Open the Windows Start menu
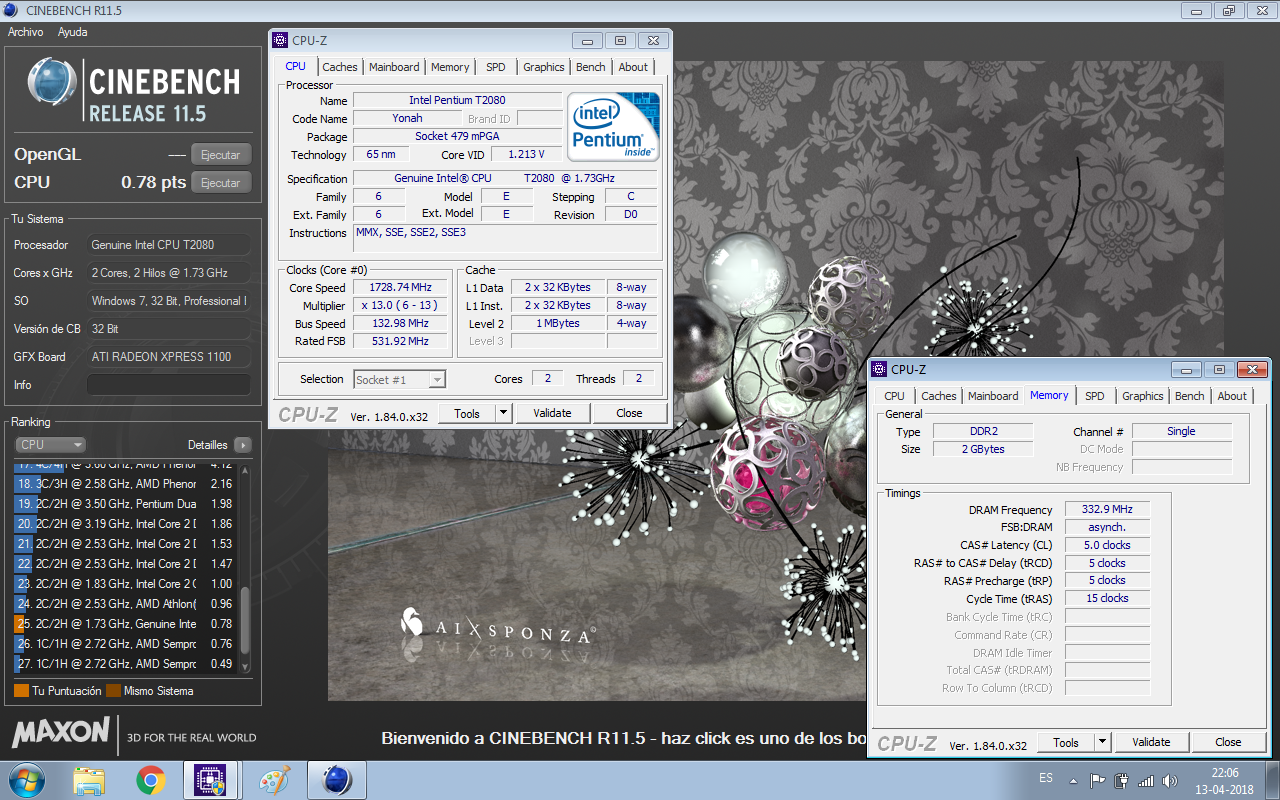 point(26,780)
